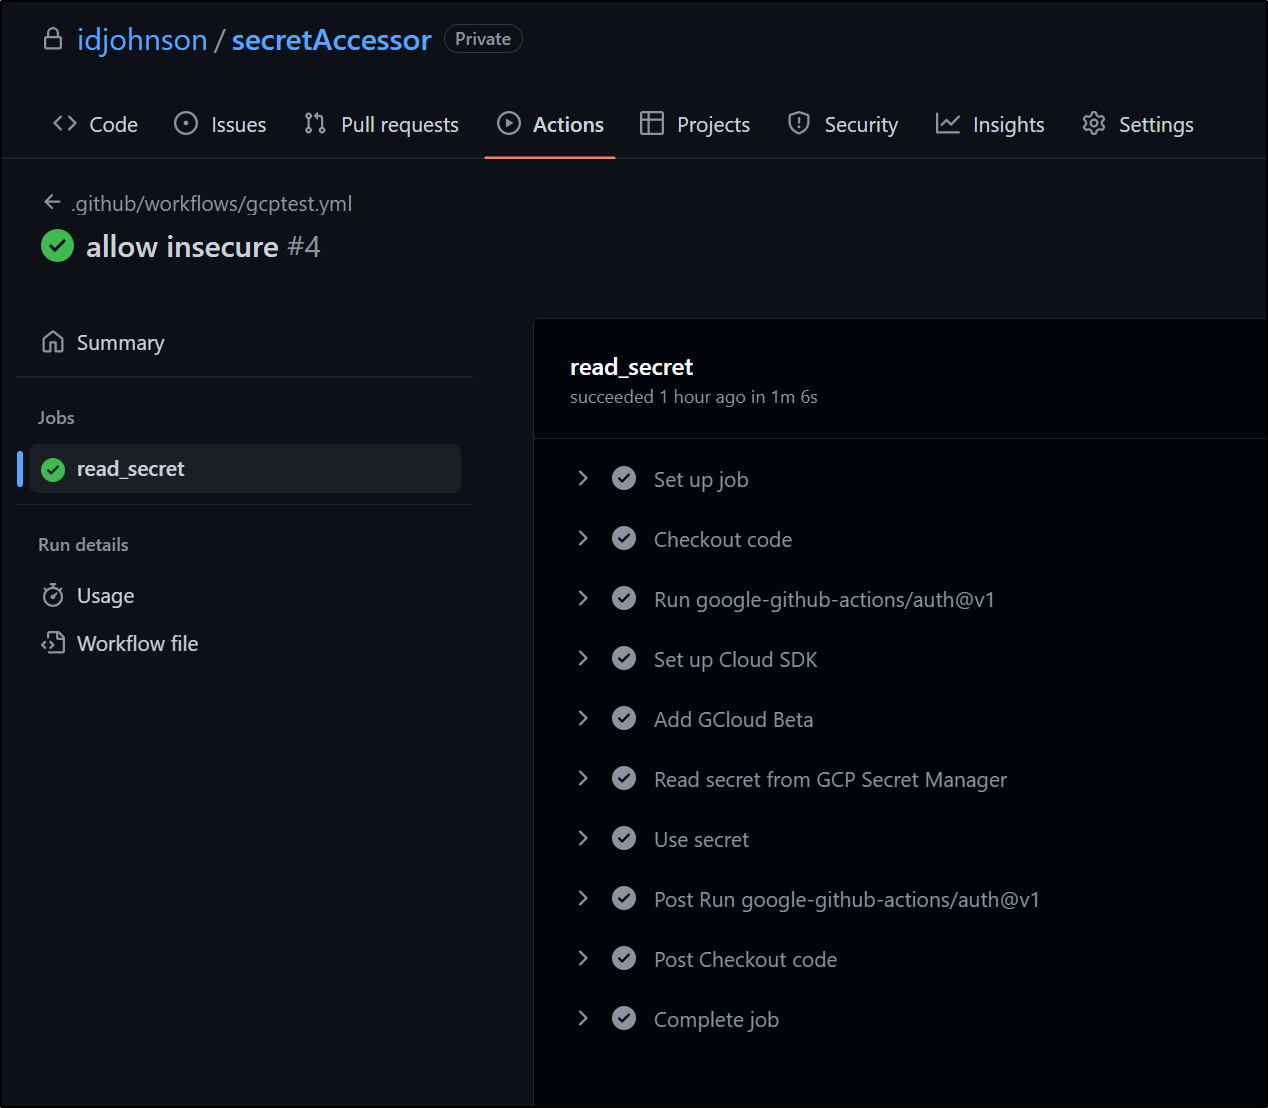Screen dimensions: 1268x1108
Task: Select the read_secret job in sidebar
Action: click(x=245, y=469)
